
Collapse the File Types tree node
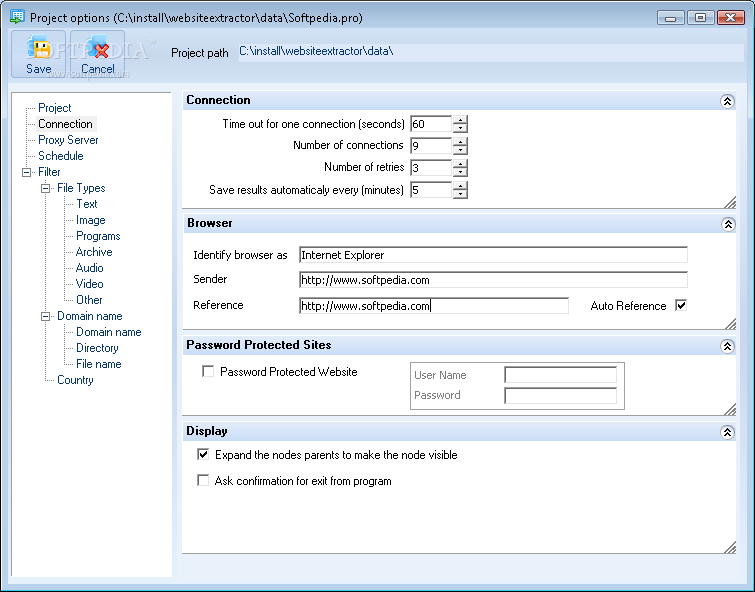click(x=45, y=188)
